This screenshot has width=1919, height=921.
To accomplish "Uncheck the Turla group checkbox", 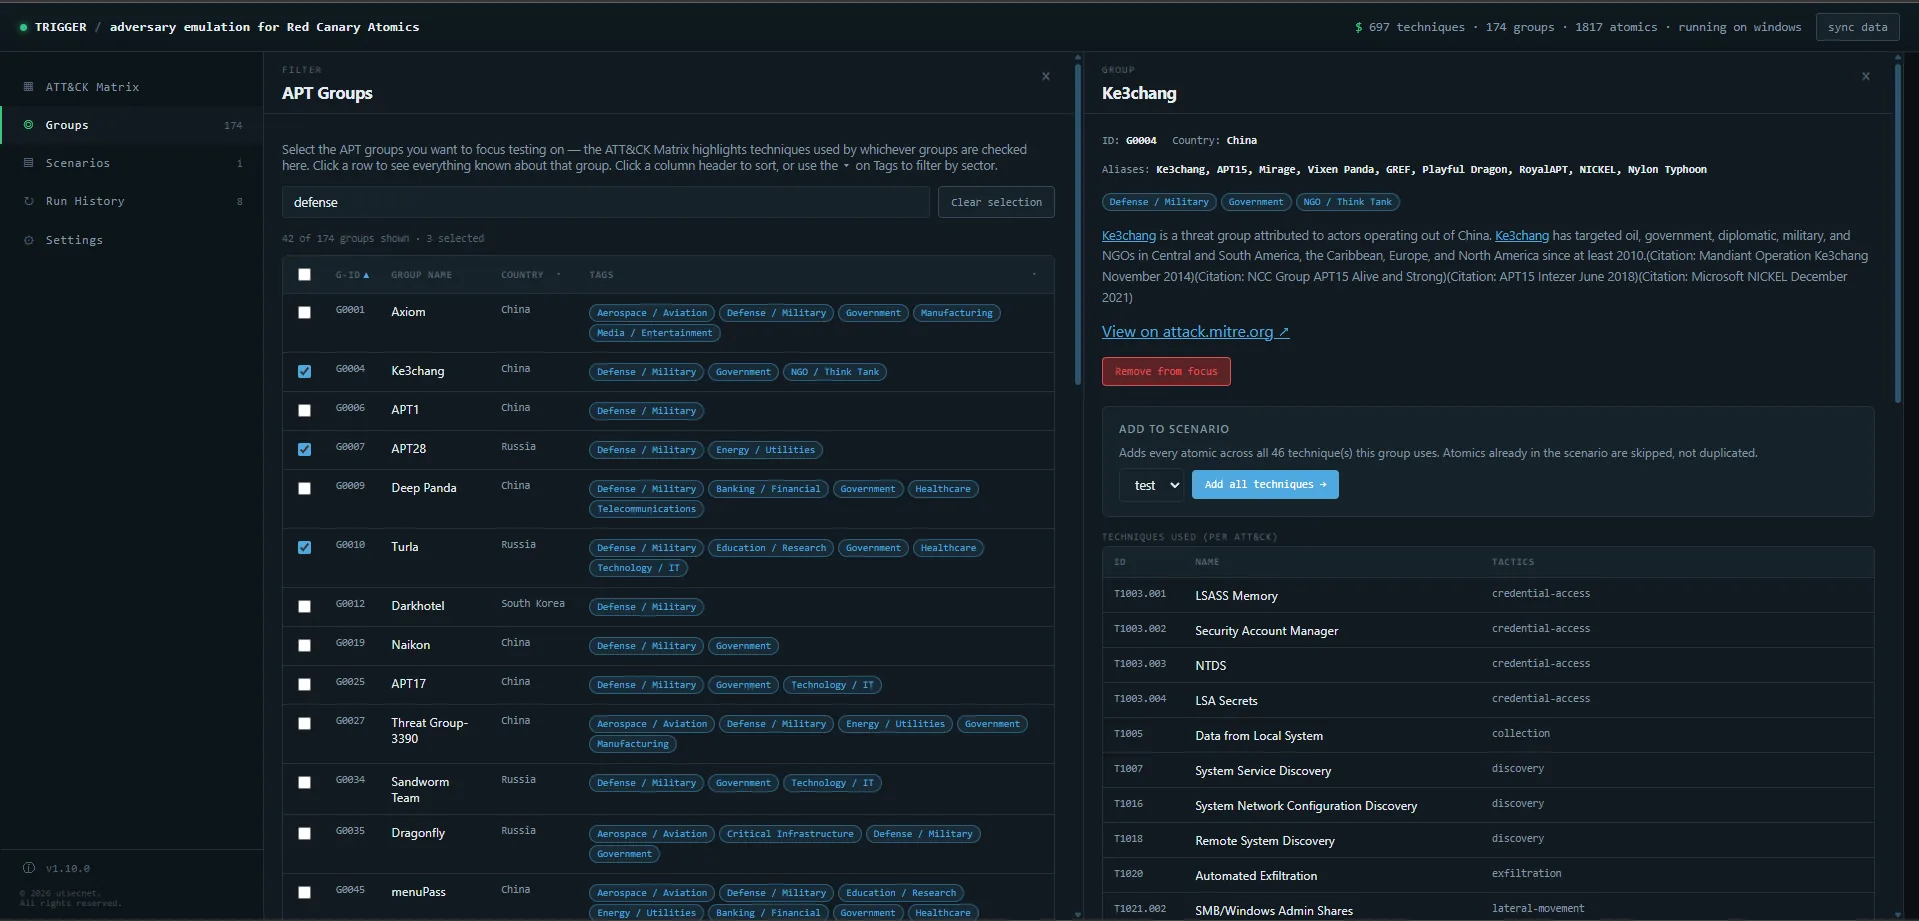I will click(x=304, y=547).
